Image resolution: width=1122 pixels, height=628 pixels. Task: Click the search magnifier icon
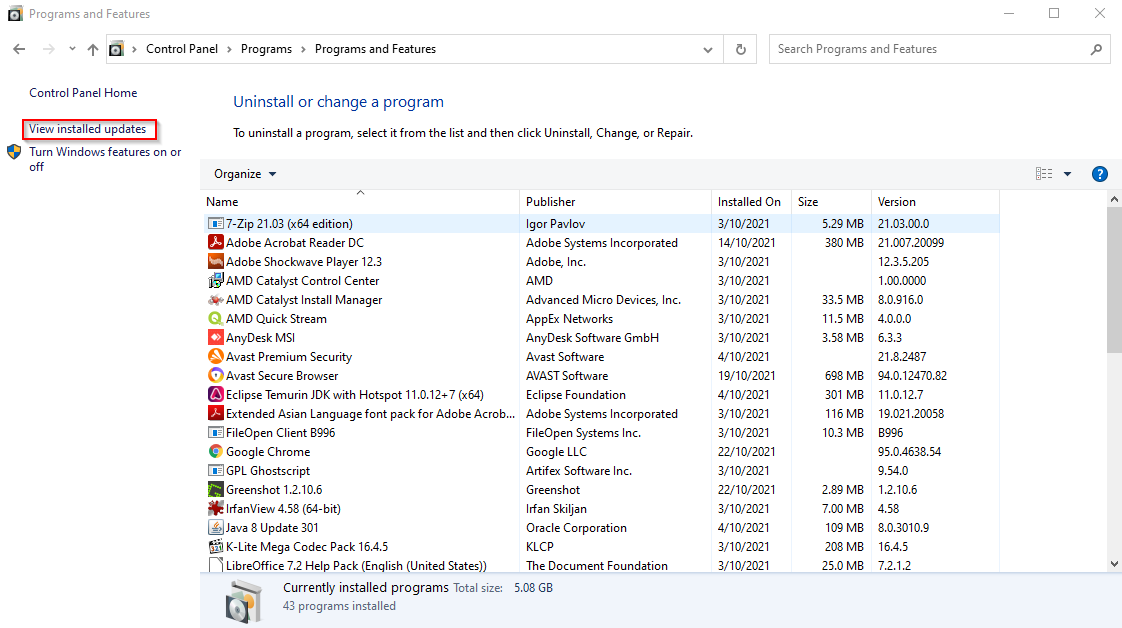pos(1096,49)
